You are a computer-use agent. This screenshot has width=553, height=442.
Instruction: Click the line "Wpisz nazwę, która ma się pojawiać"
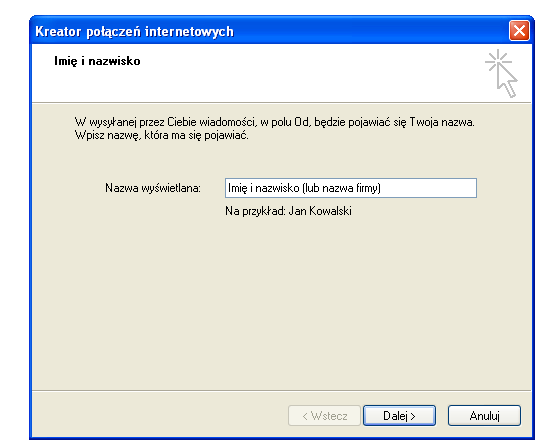click(x=162, y=135)
